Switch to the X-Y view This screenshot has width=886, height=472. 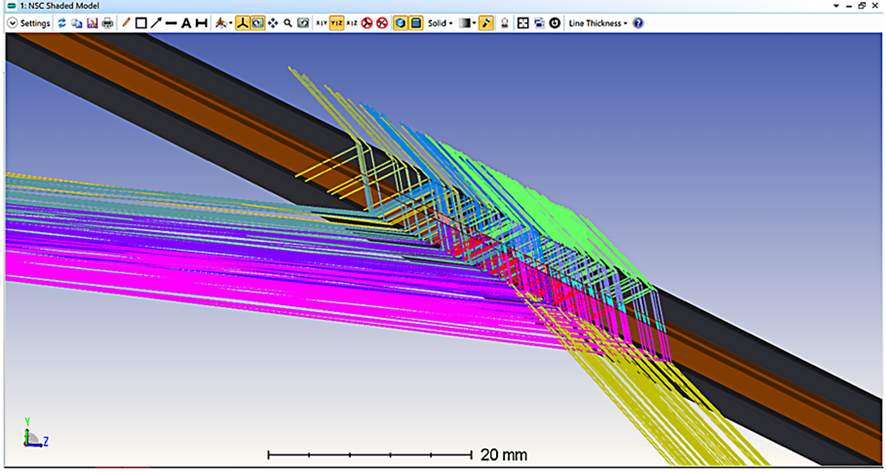pyautogui.click(x=320, y=22)
